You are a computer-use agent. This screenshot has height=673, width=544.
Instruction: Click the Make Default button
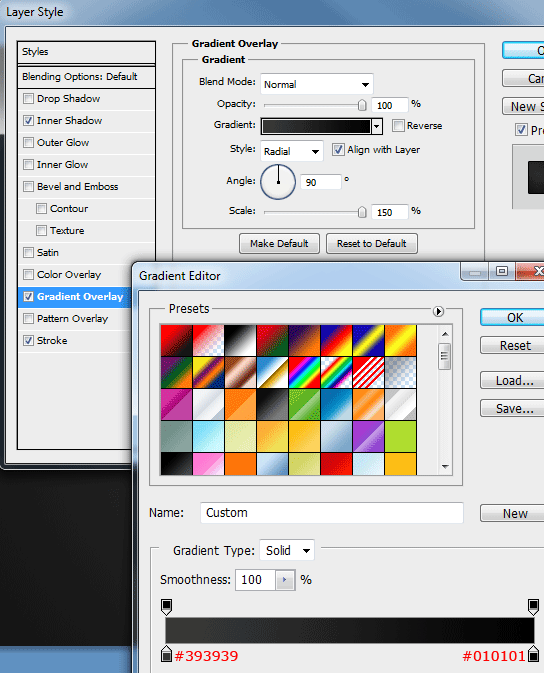pyautogui.click(x=279, y=244)
